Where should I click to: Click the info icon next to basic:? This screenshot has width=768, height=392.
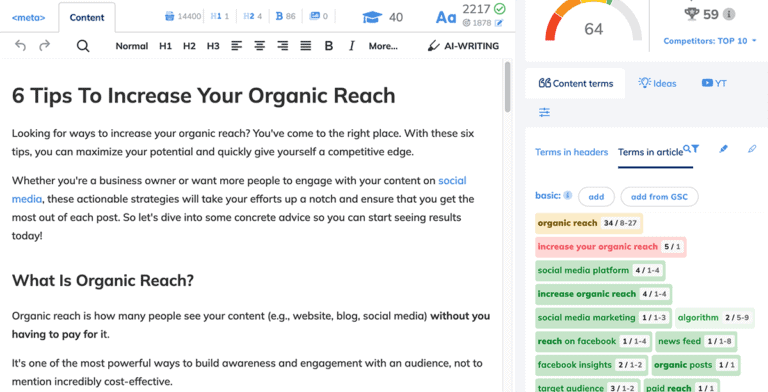tap(568, 195)
